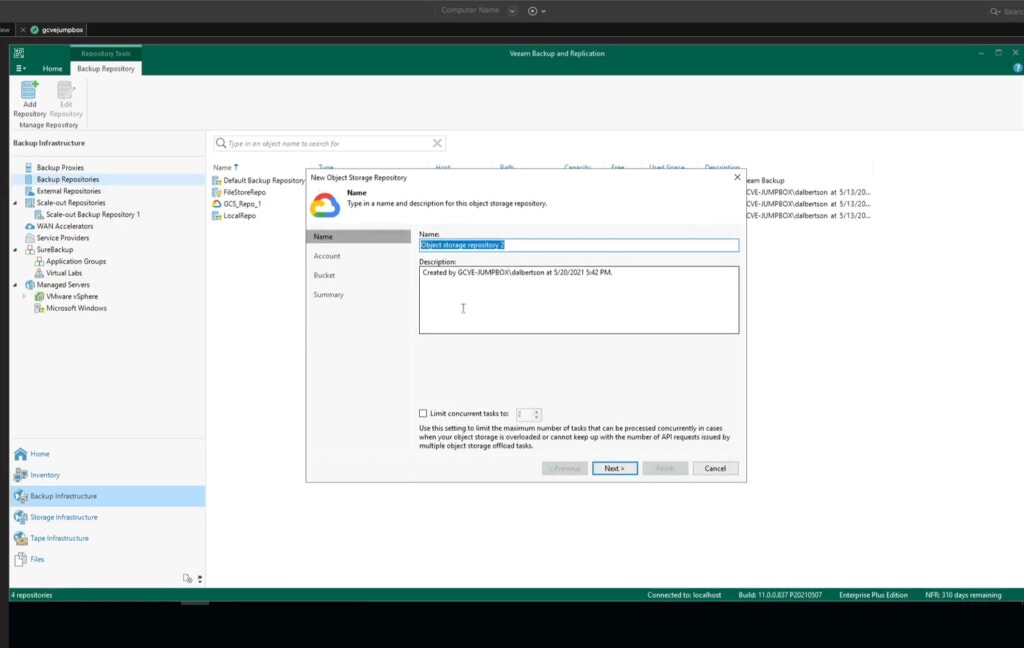Sort the list by the Name column header
The width and height of the screenshot is (1024, 648).
[226, 167]
